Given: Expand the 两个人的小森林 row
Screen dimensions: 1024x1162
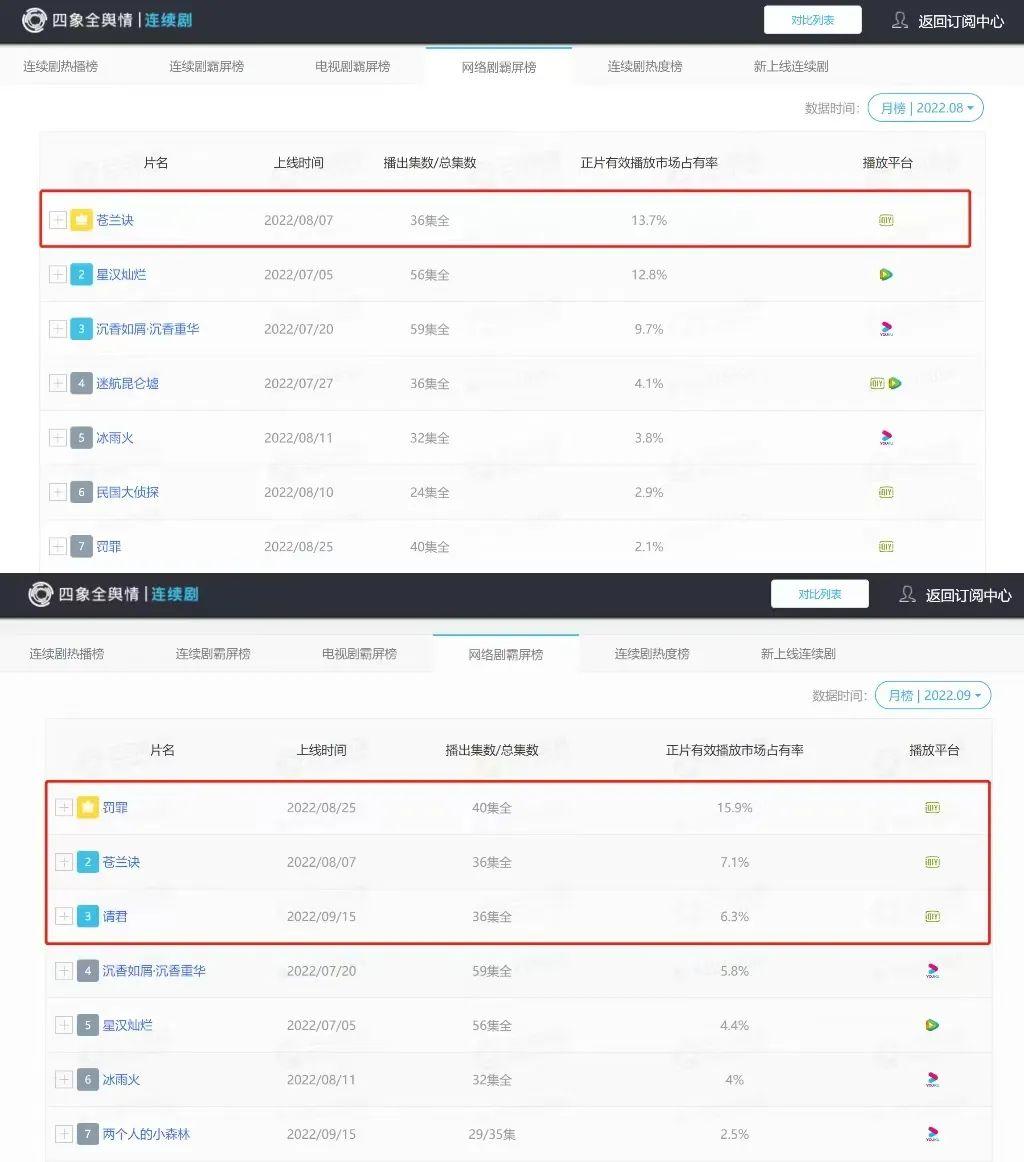Looking at the screenshot, I should click(x=64, y=1134).
